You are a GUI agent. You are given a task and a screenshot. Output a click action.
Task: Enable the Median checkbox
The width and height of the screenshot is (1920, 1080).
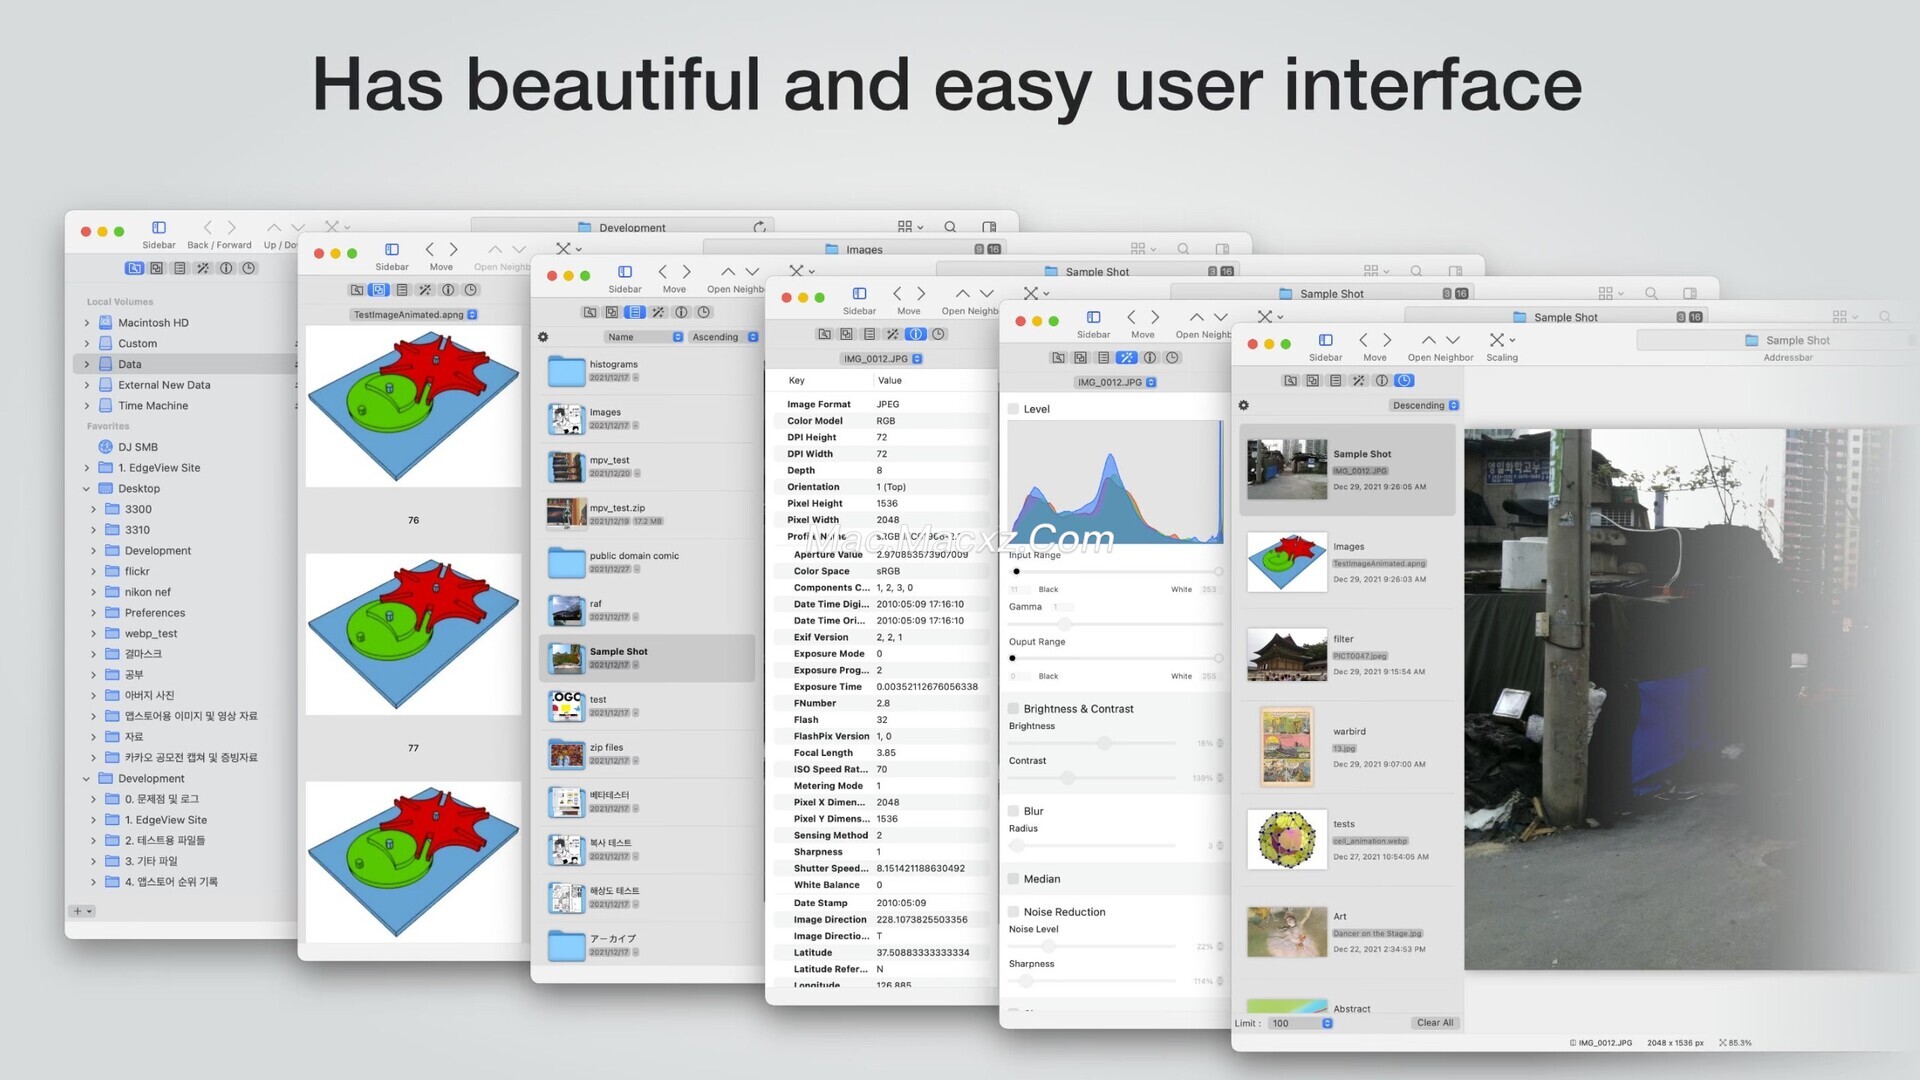click(1013, 879)
